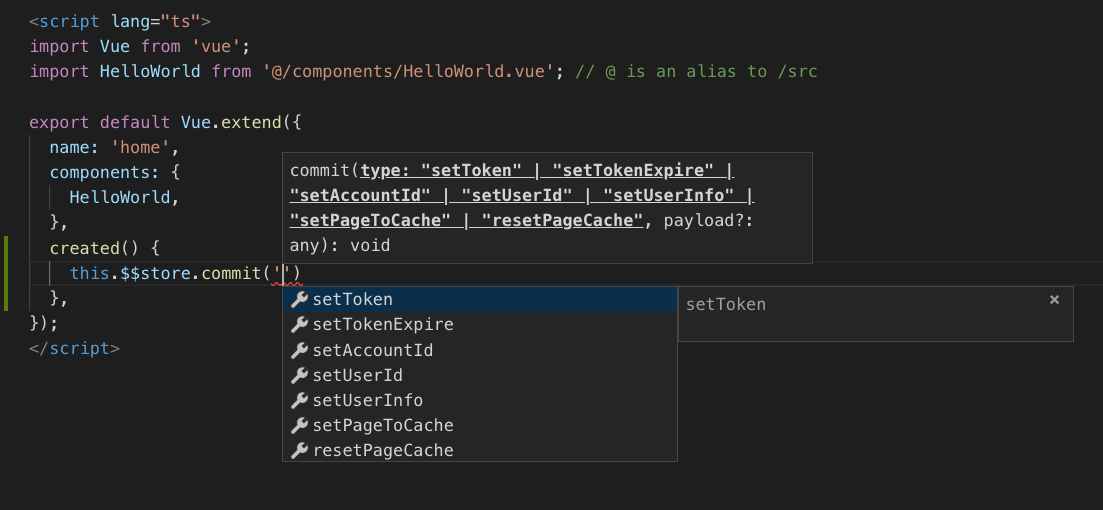Image resolution: width=1103 pixels, height=510 pixels.
Task: Close the setToken details panel
Action: 1054,300
